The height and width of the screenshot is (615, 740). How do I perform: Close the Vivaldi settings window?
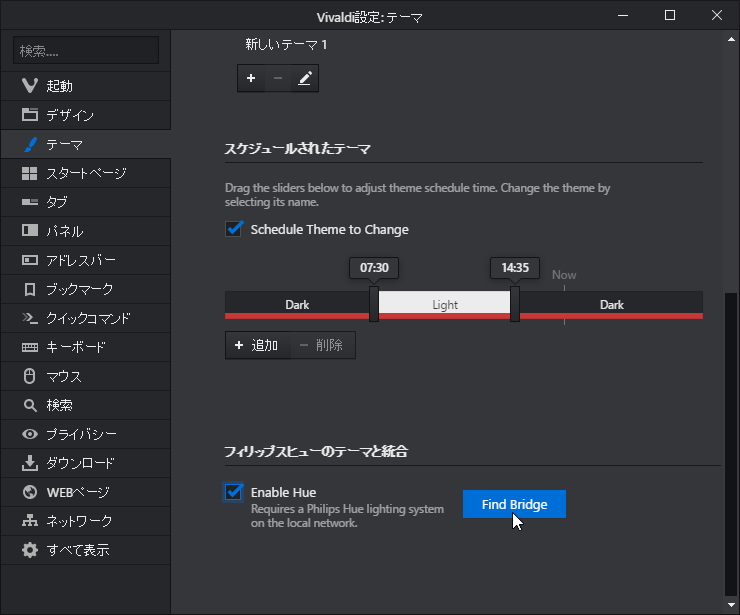coord(716,15)
